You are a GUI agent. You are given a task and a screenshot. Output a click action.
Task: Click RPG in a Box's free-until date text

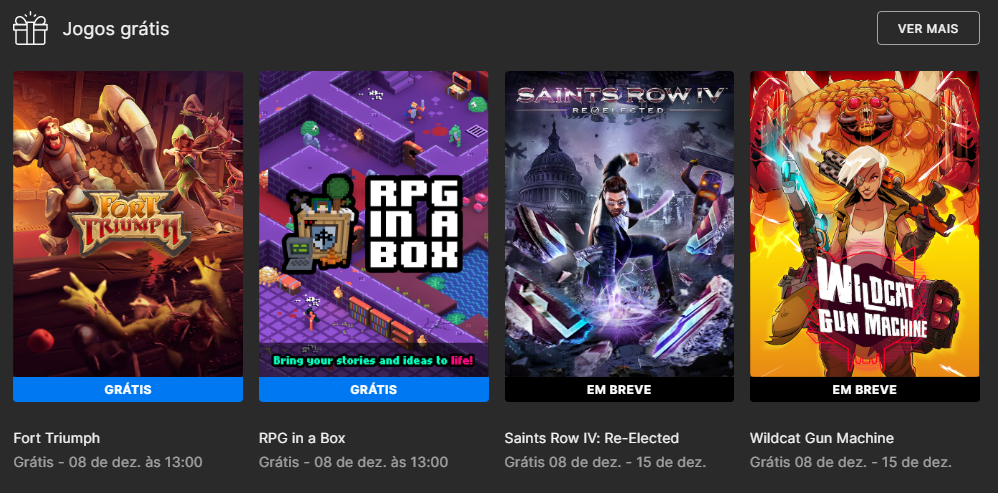click(x=353, y=462)
